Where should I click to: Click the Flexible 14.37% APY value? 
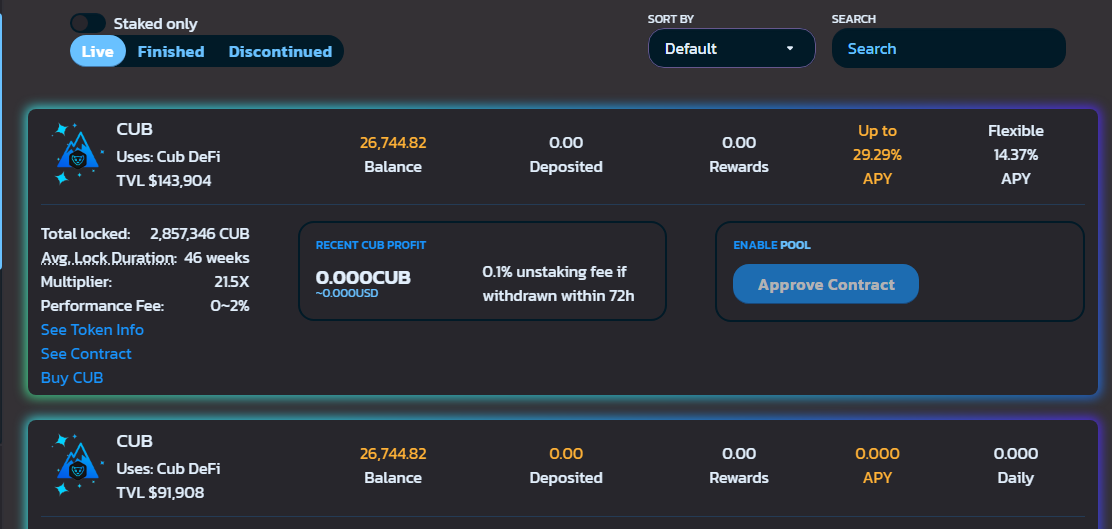1016,155
